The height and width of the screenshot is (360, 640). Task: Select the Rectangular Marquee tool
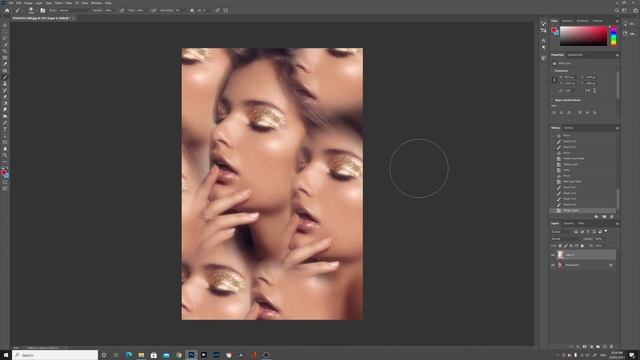coord(5,31)
